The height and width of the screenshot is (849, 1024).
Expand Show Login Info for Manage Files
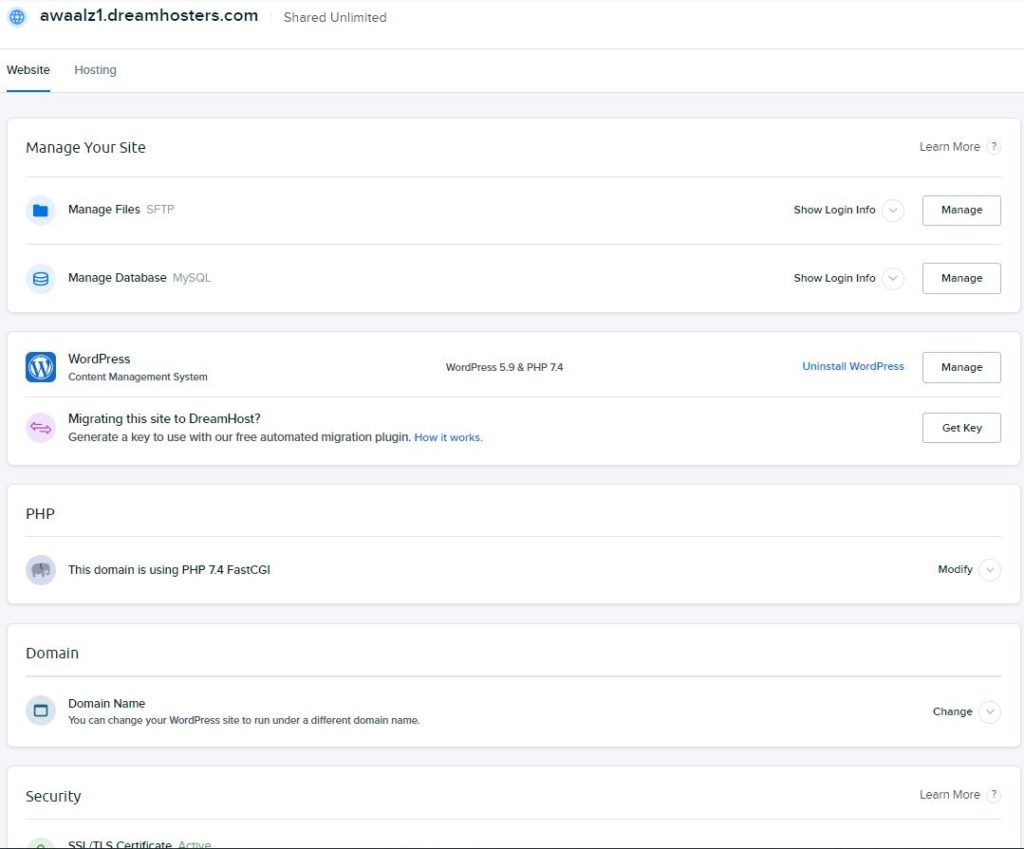[893, 210]
